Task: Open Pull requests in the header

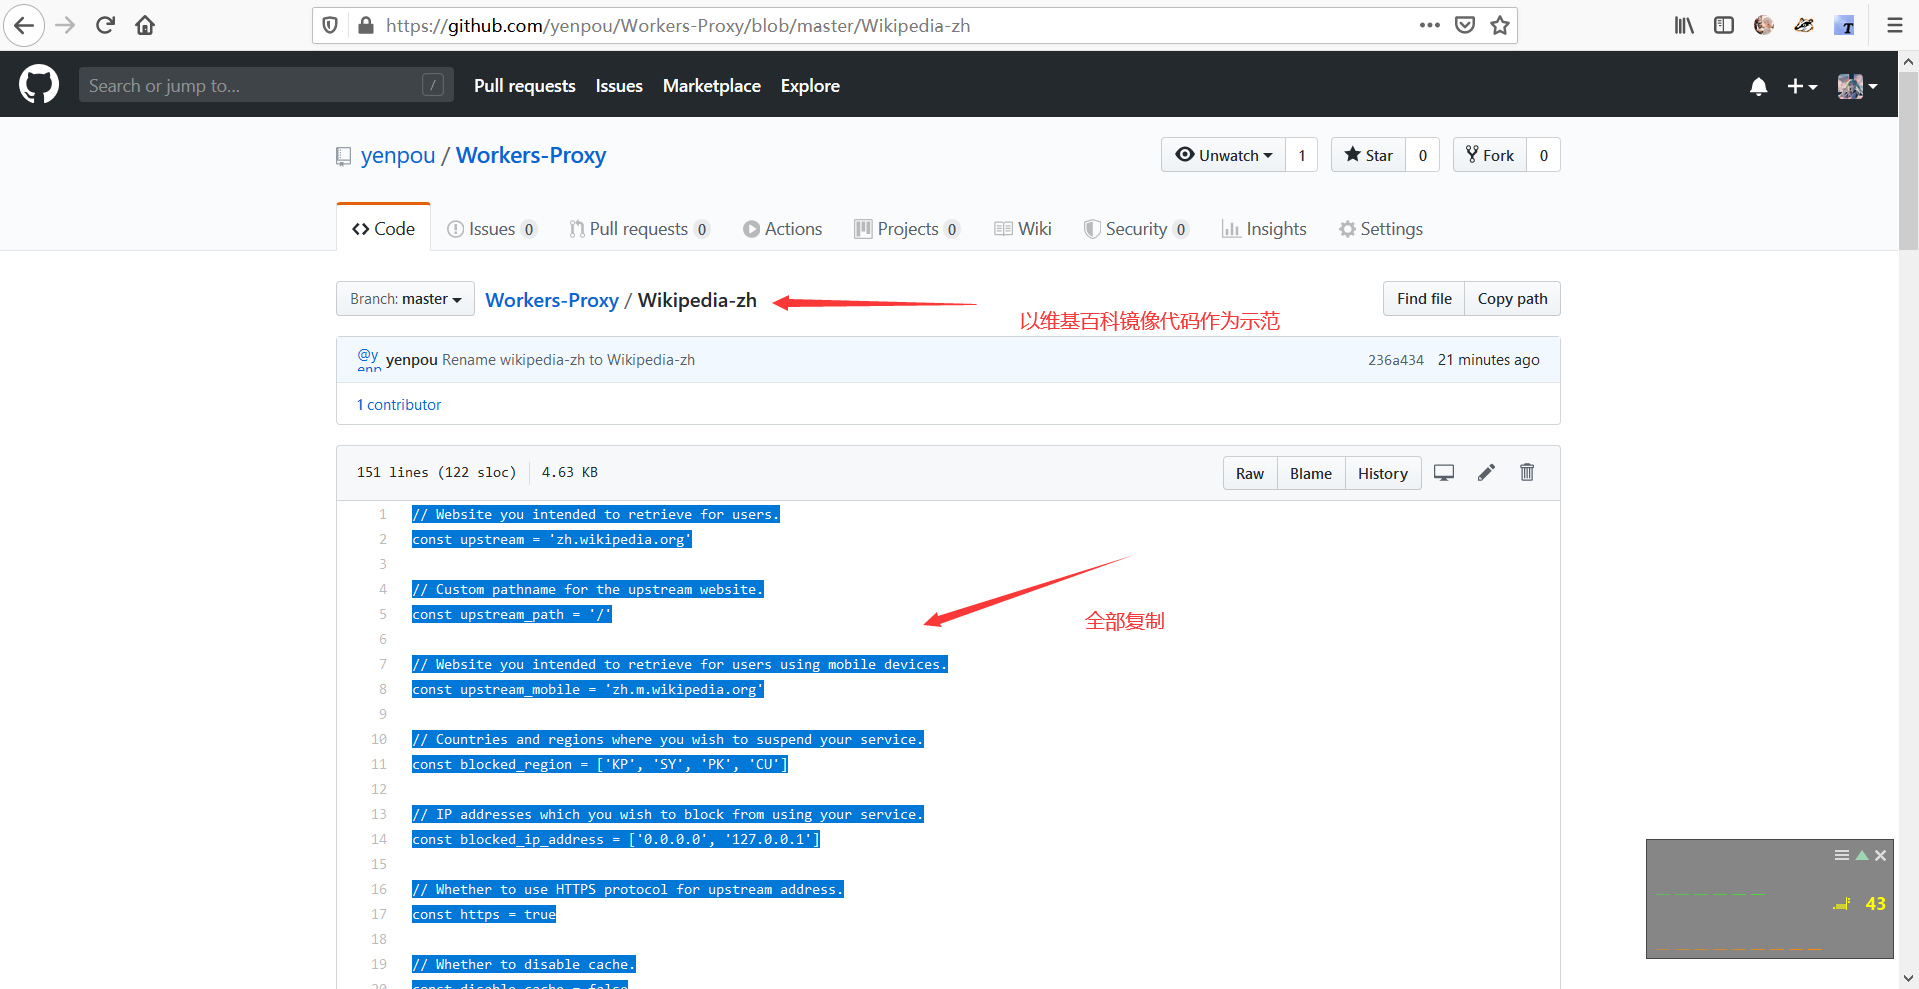Action: pos(525,86)
